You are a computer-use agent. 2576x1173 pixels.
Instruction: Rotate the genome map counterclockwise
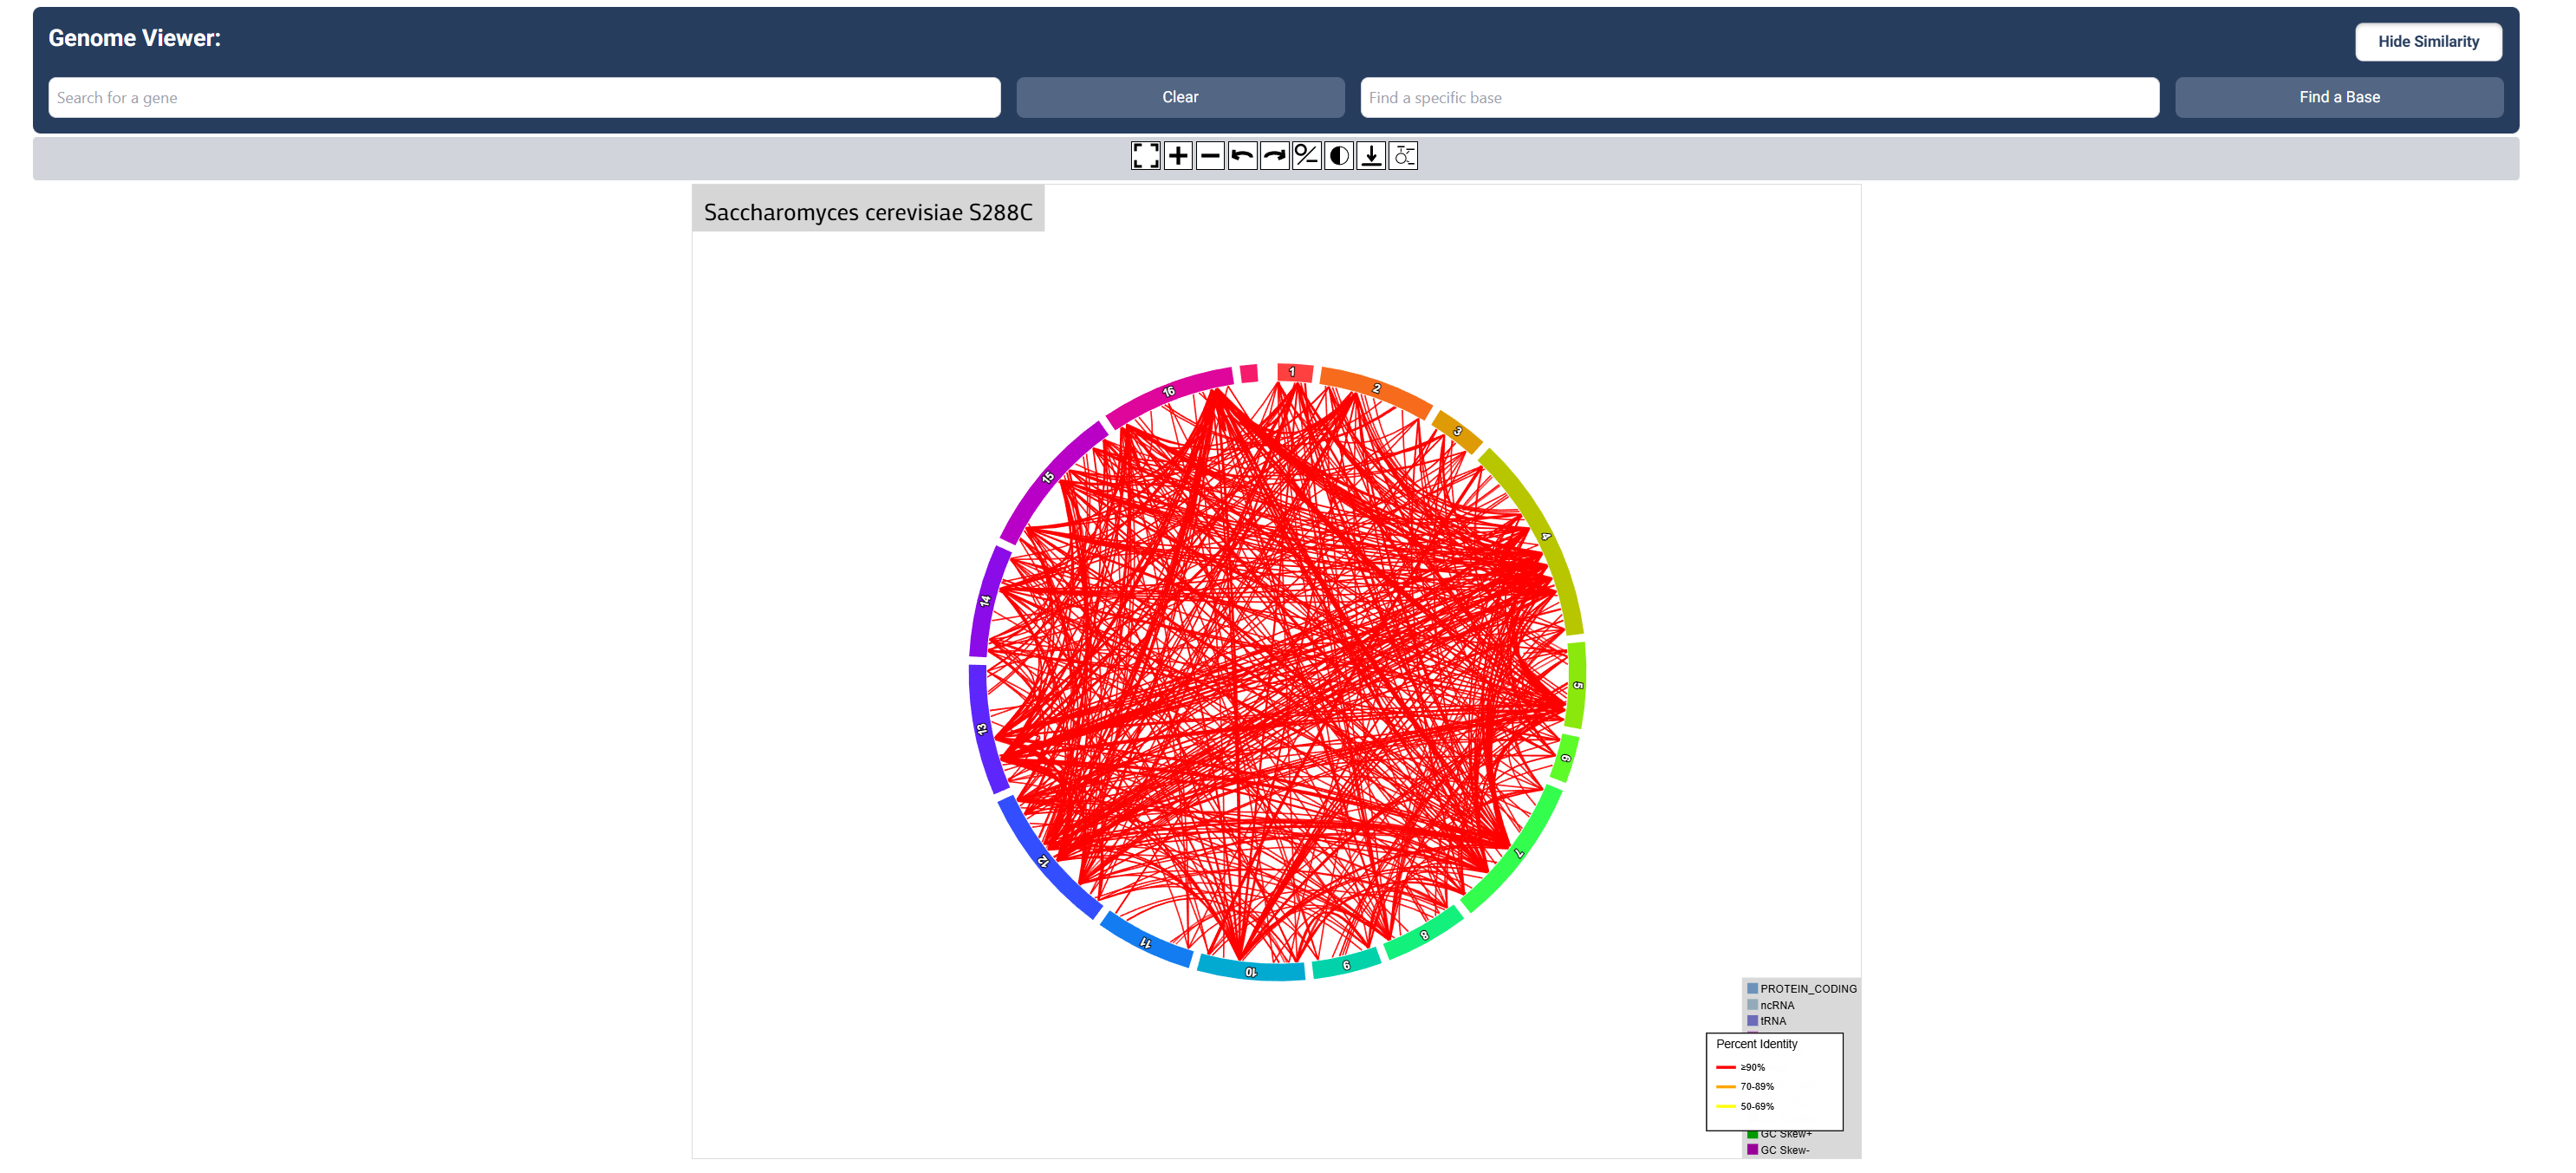click(1241, 155)
